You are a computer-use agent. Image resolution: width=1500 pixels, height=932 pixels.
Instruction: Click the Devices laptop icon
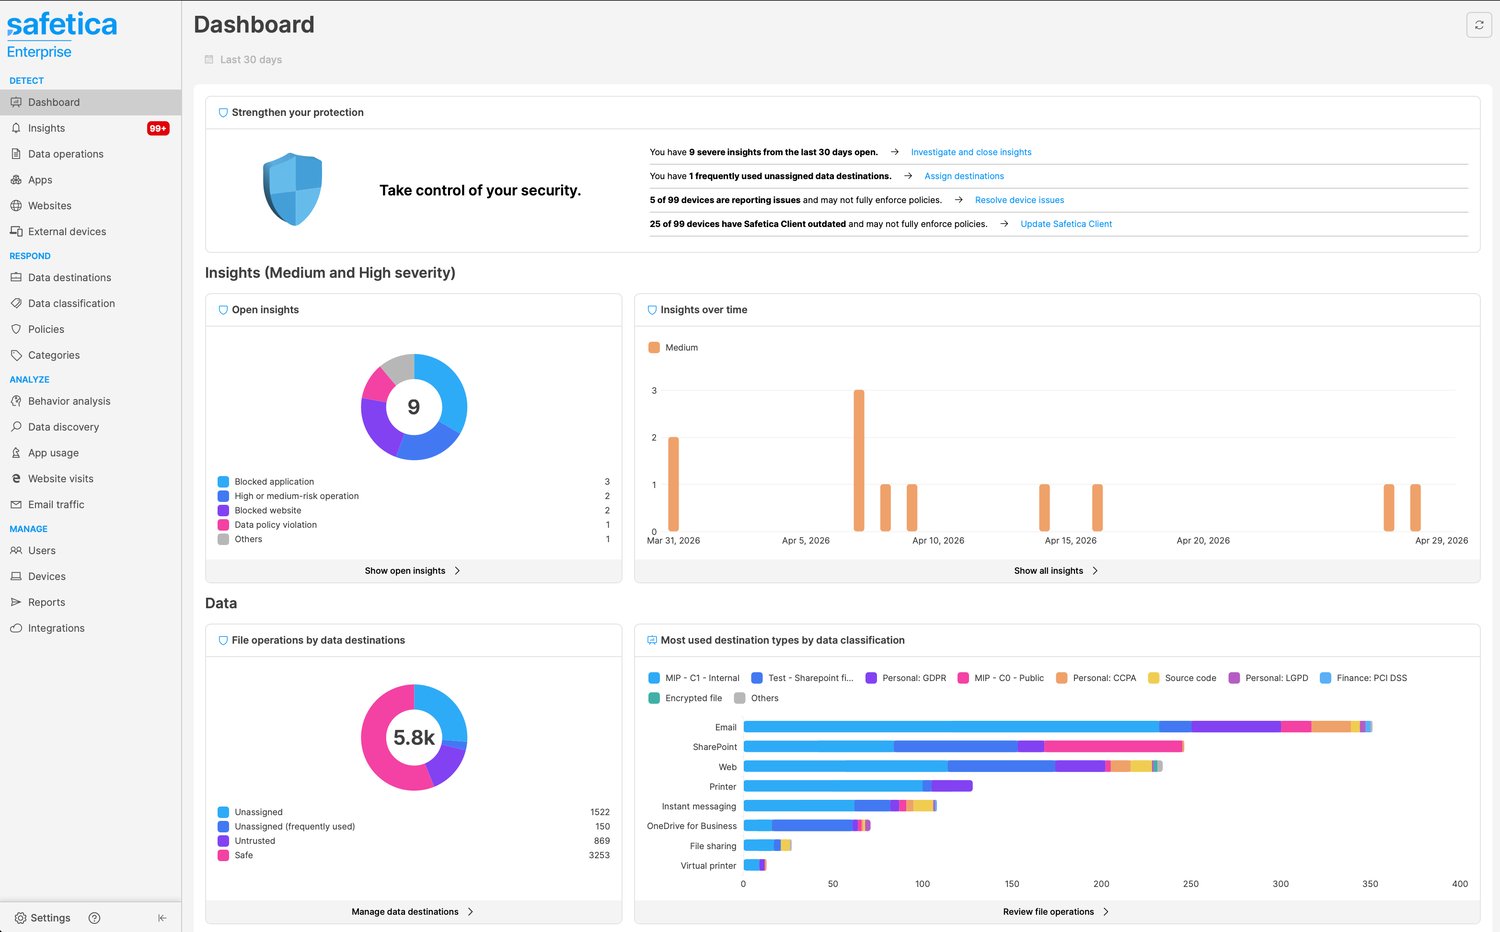point(16,576)
